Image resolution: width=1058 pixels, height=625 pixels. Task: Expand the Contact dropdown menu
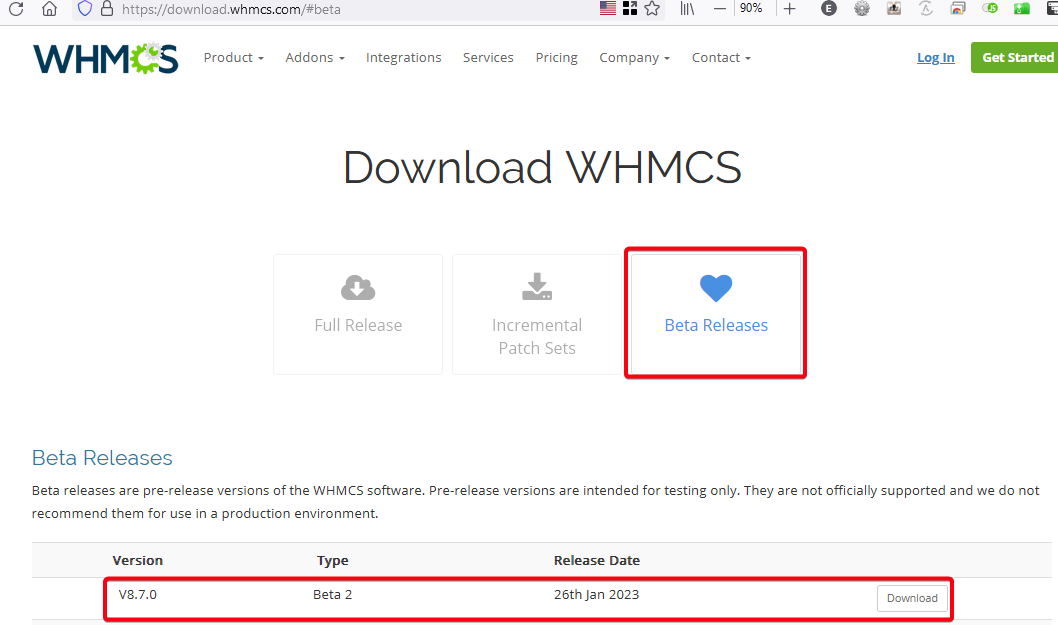(x=721, y=58)
